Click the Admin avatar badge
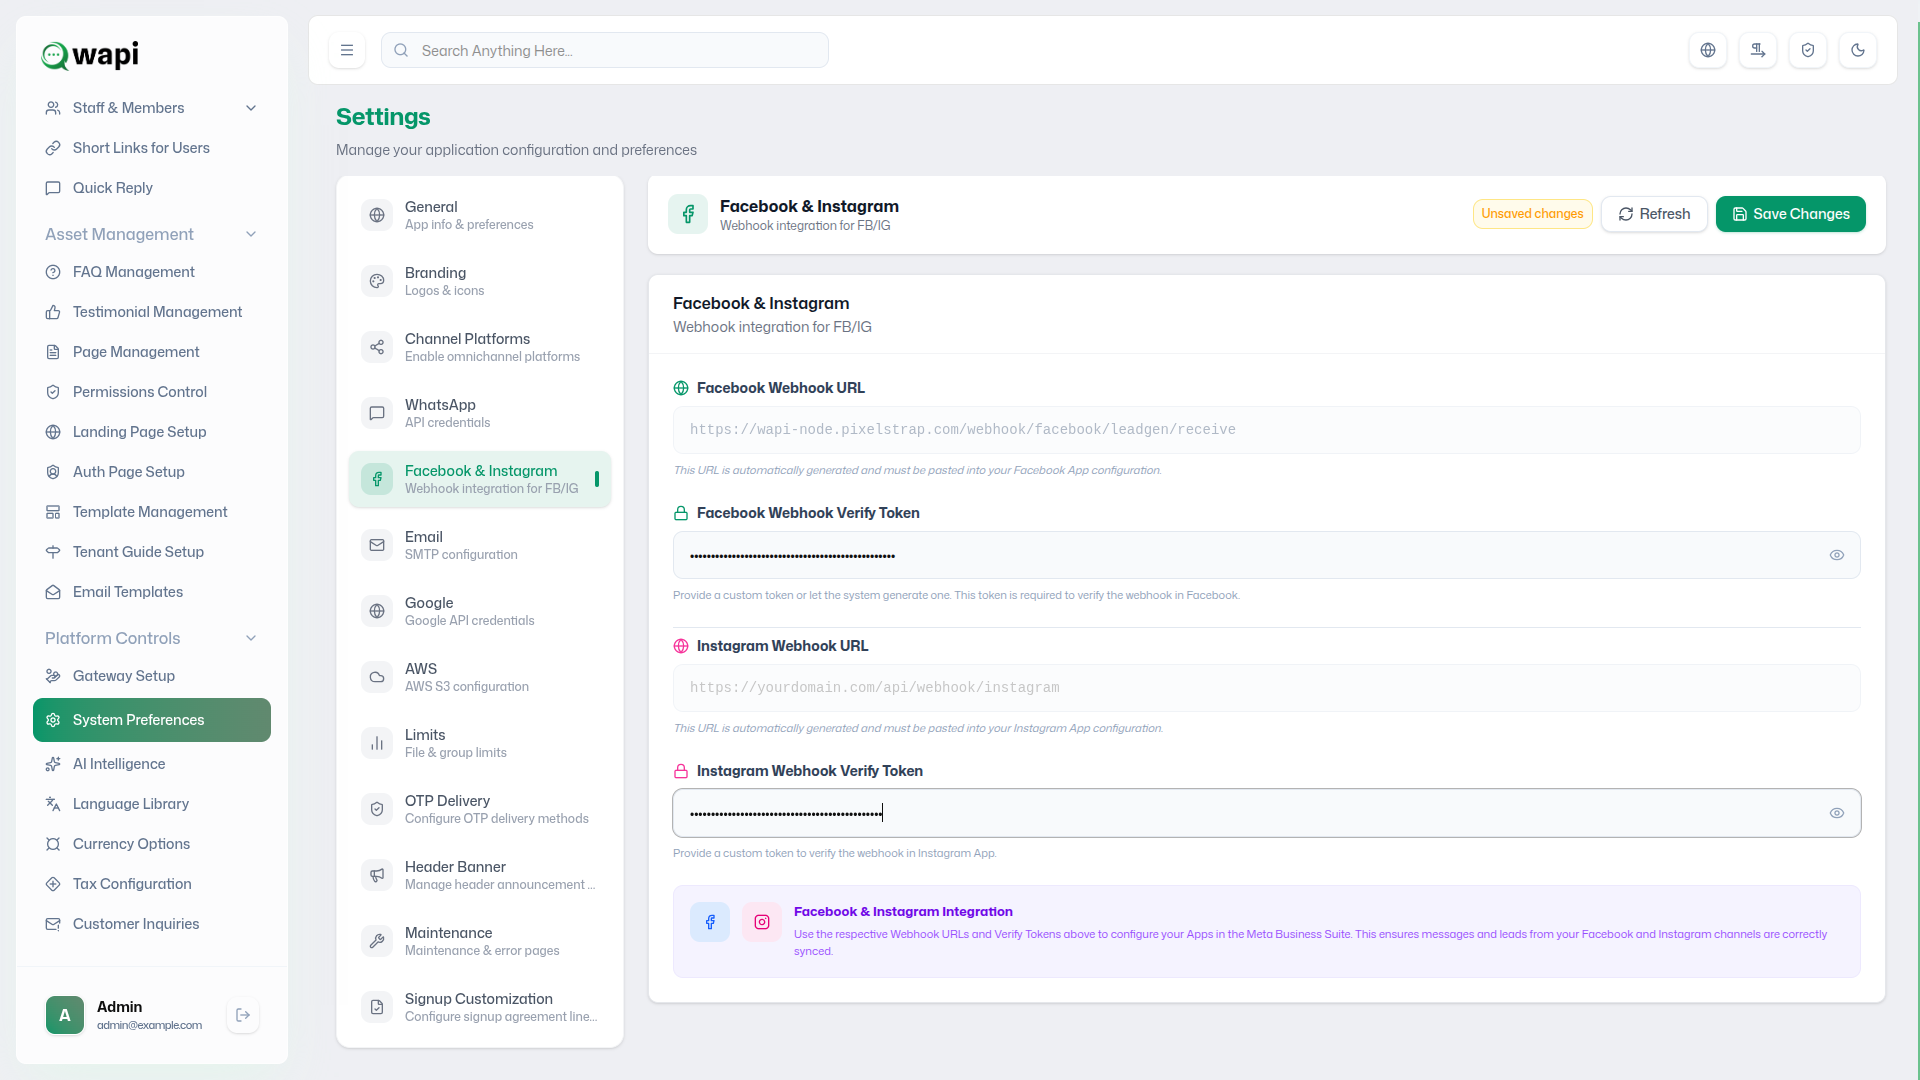 coord(65,1015)
